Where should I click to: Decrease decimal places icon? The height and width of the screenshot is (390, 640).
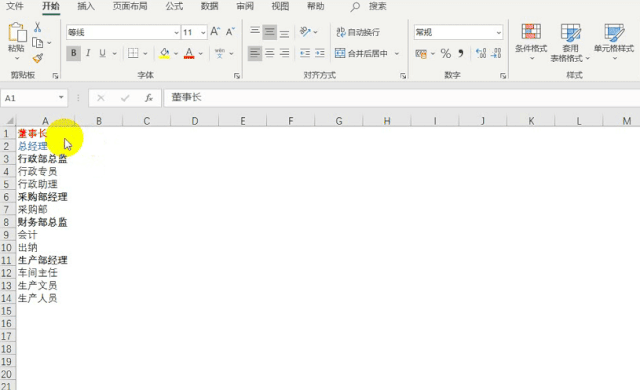click(x=496, y=53)
